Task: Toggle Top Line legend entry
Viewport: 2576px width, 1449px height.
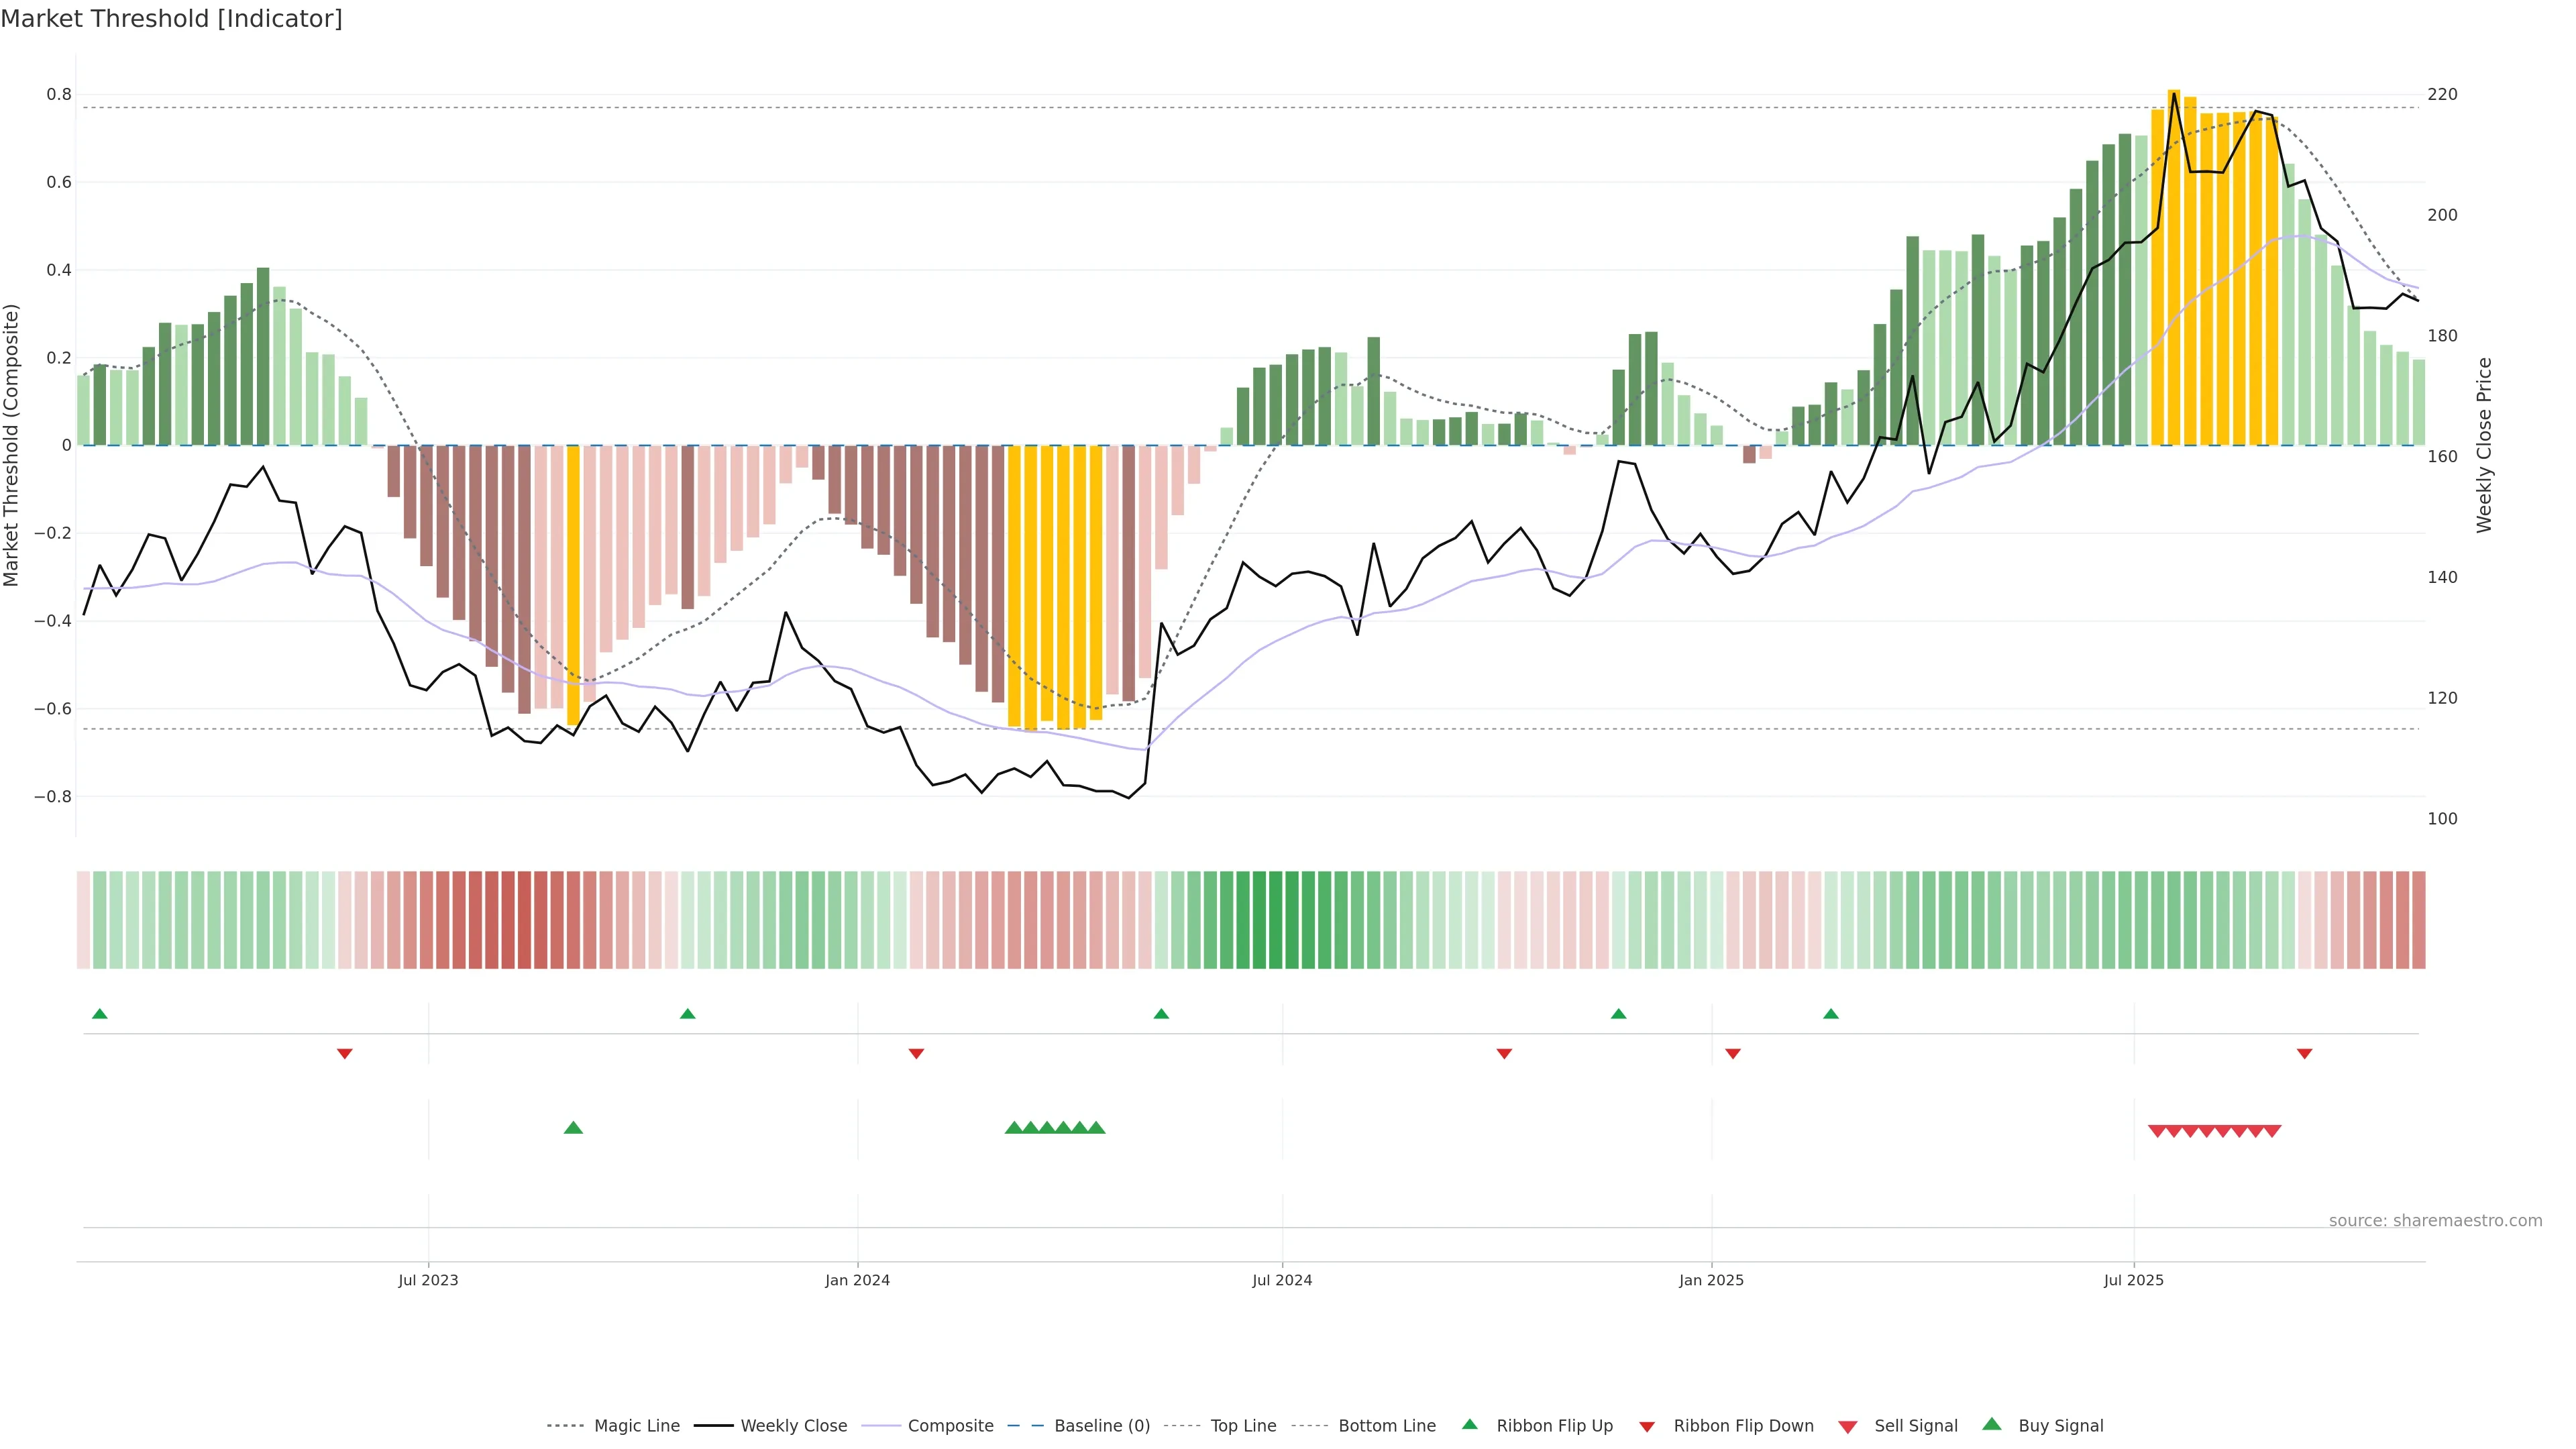Action: pos(1243,1426)
